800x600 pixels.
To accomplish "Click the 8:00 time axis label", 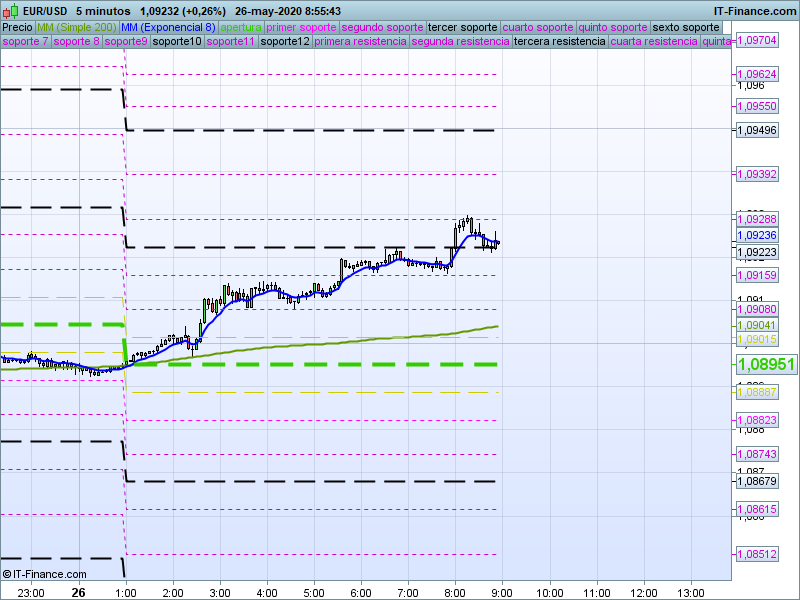I will coord(455,592).
